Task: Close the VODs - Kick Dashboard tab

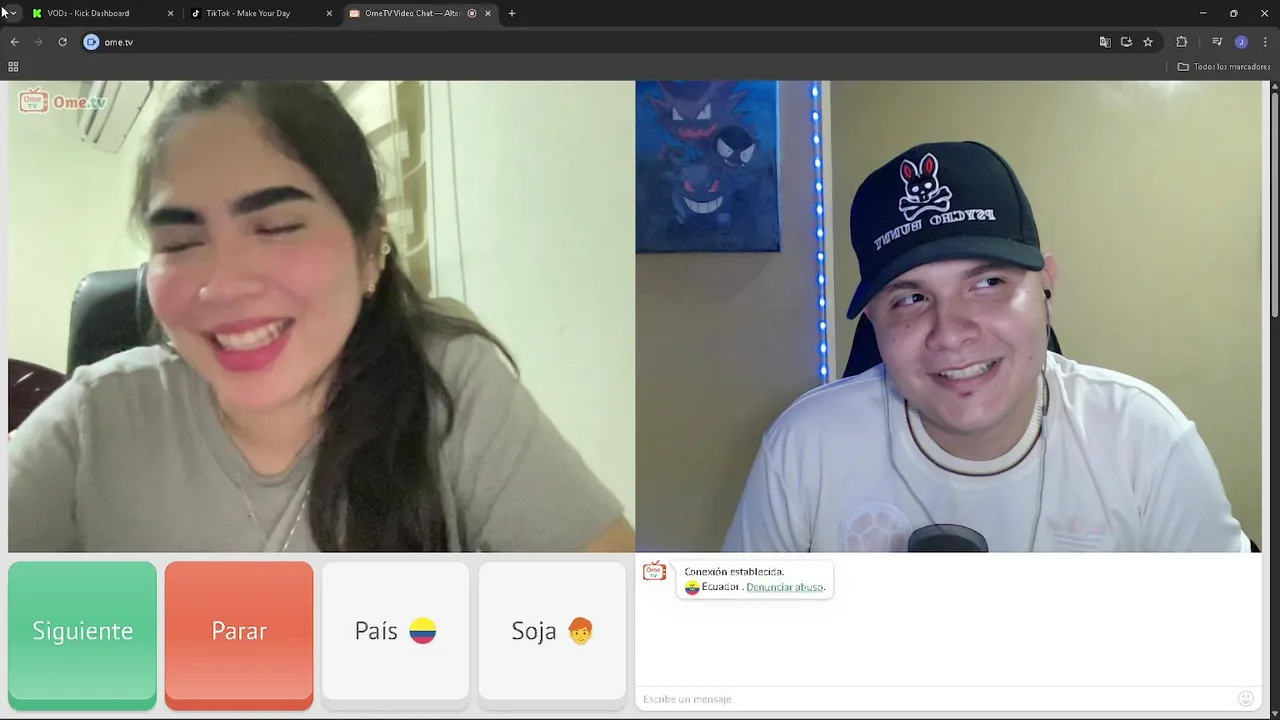Action: point(170,13)
